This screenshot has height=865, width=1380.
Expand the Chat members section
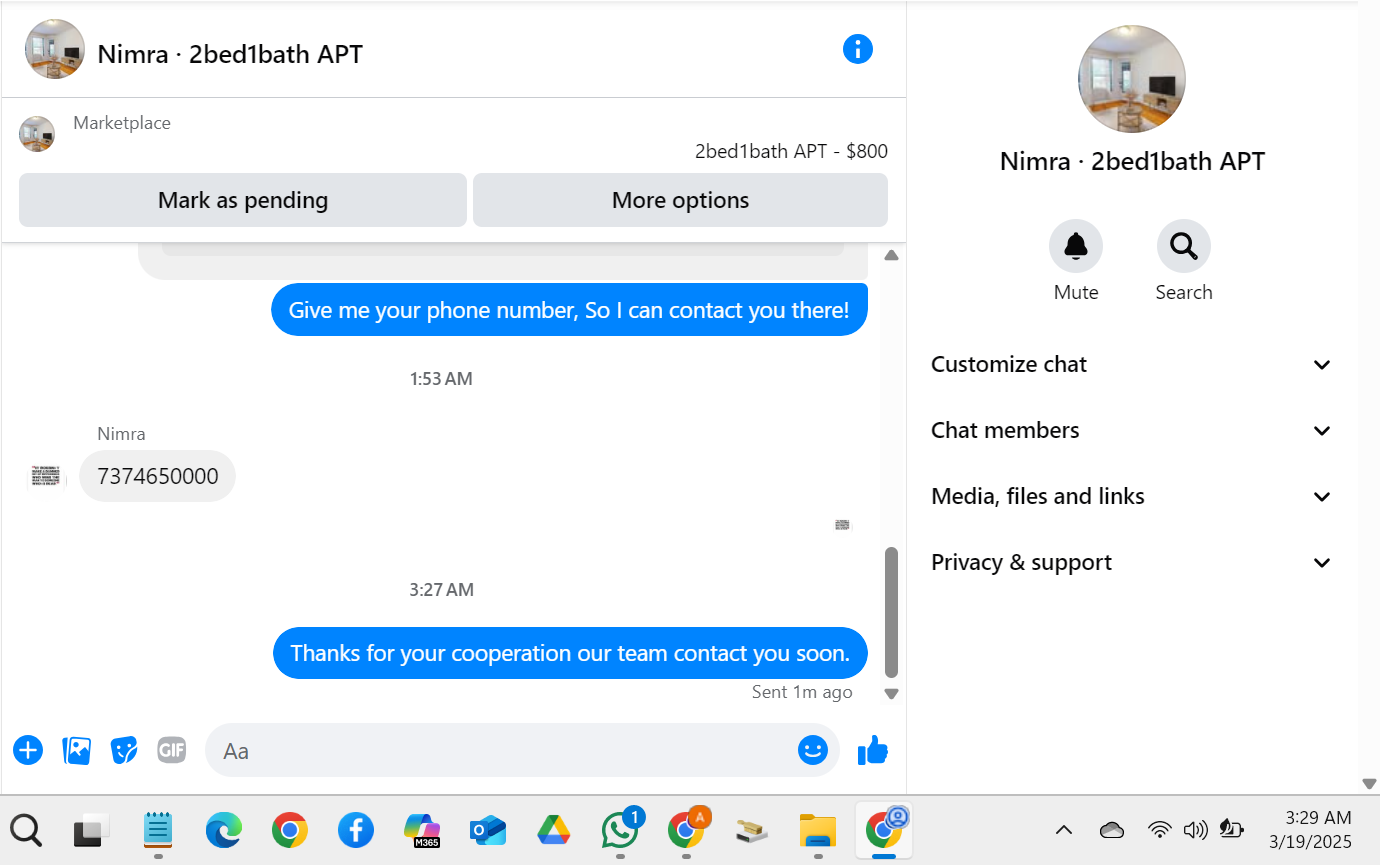(x=1132, y=431)
